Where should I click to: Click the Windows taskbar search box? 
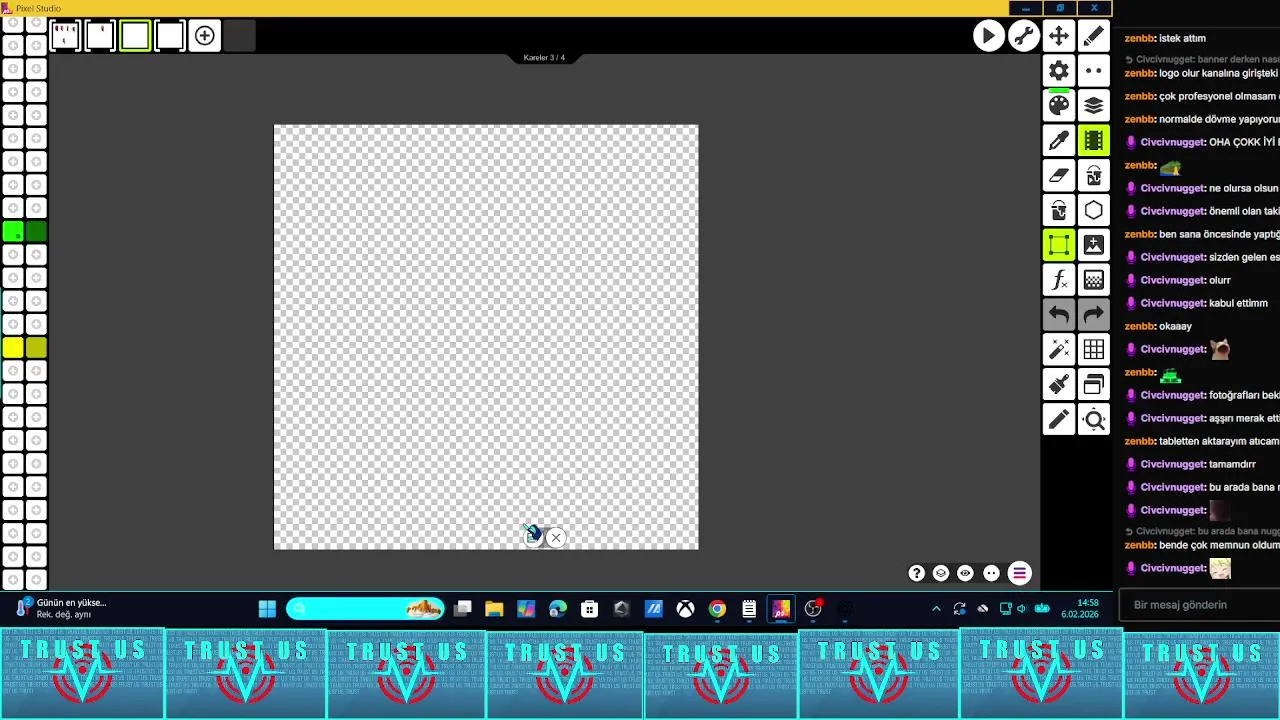coord(365,609)
